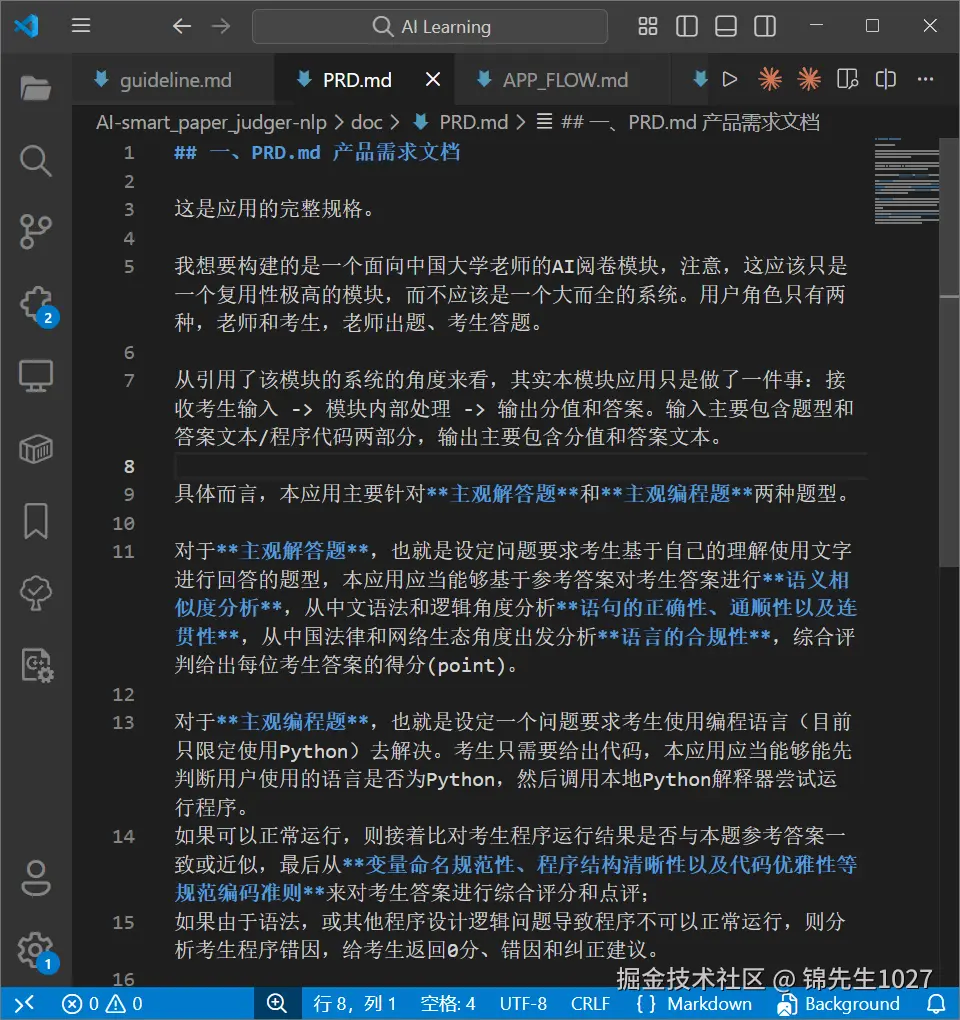Toggle the primary sidebar visibility
The width and height of the screenshot is (960, 1020).
click(687, 26)
